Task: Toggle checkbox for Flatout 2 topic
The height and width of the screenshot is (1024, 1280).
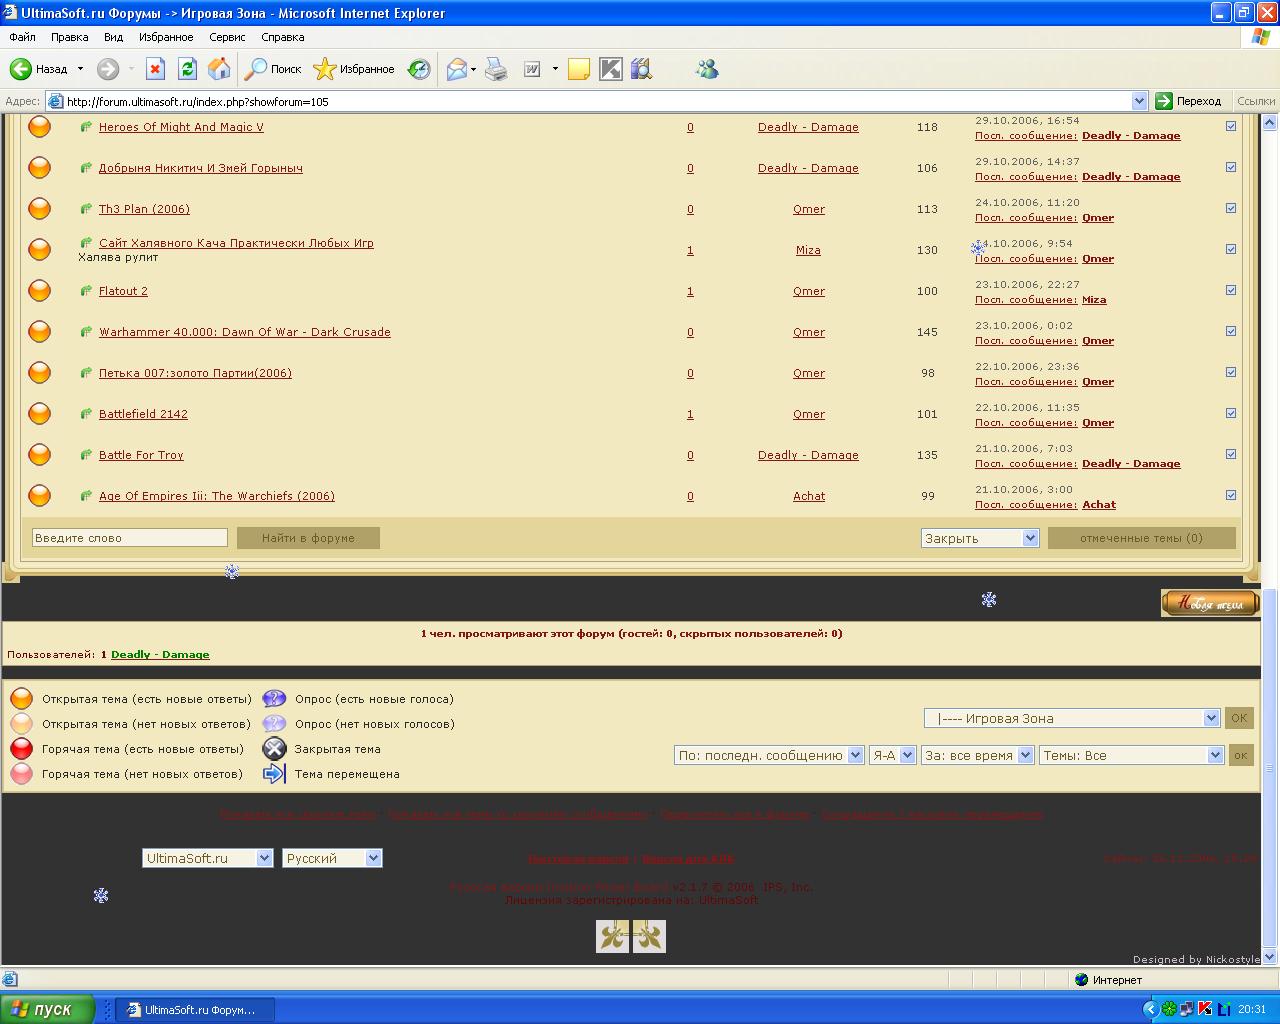Action: pyautogui.click(x=1231, y=290)
